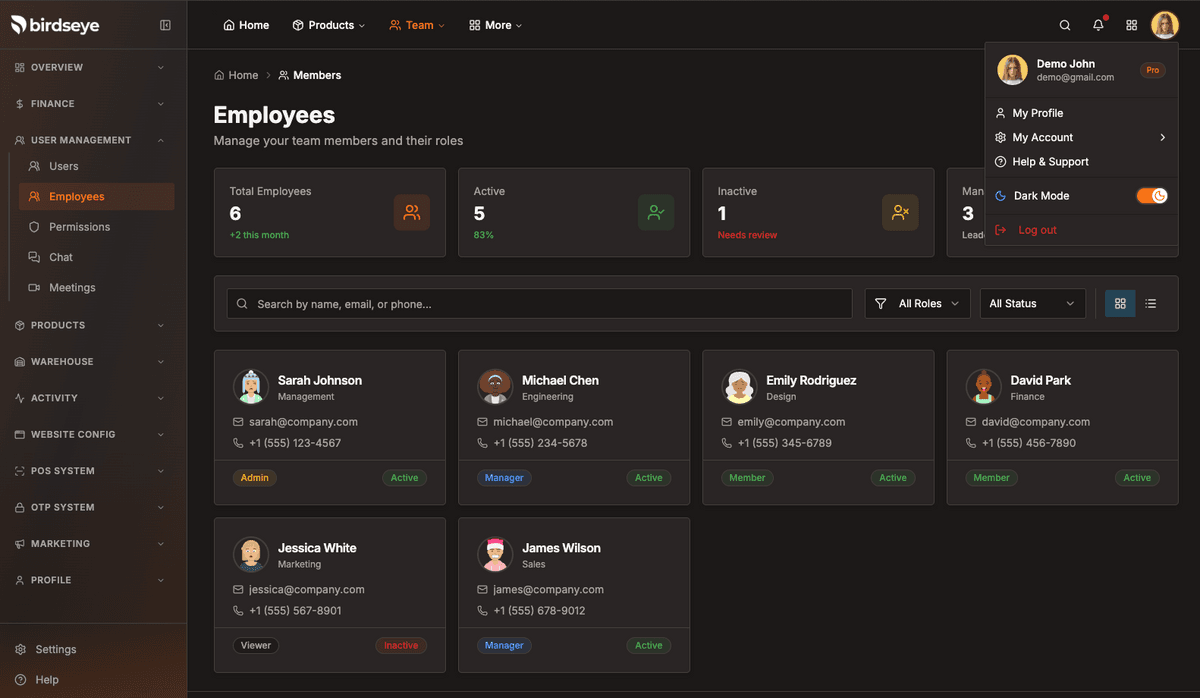Open the Products menu in top navigation
1200x698 pixels.
click(329, 25)
